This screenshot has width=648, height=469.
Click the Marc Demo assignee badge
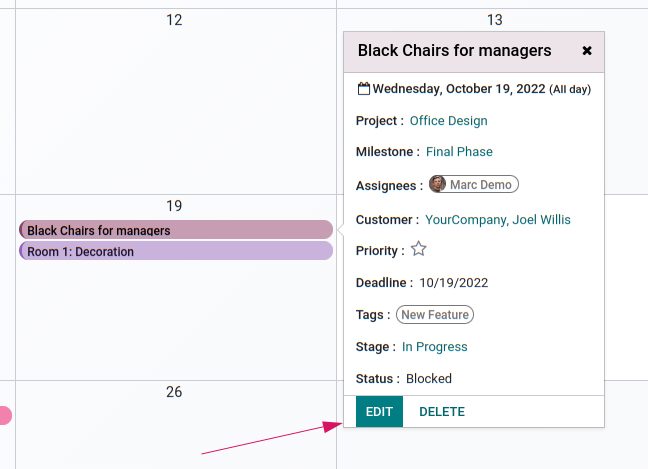click(474, 184)
